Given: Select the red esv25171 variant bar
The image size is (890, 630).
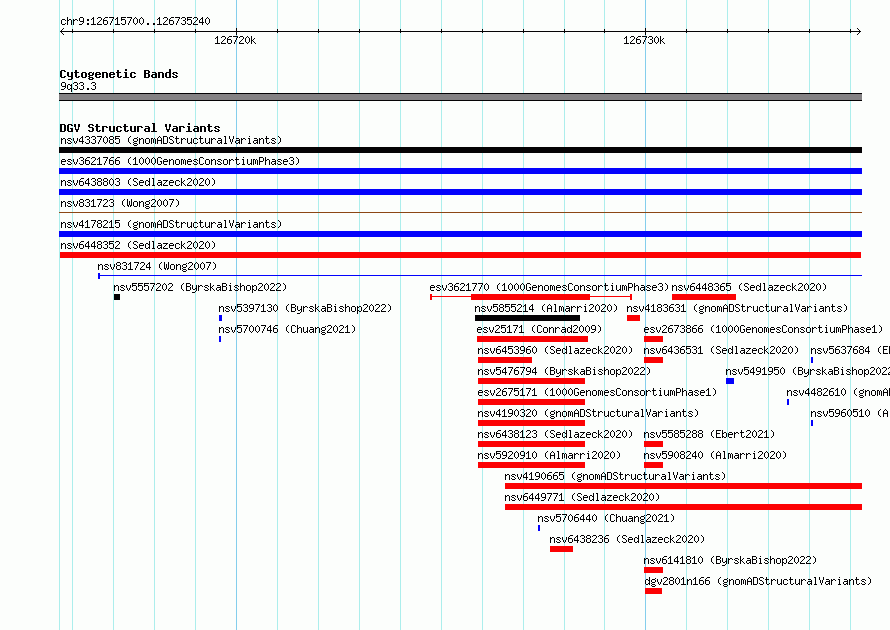Looking at the screenshot, I should 532,339.
